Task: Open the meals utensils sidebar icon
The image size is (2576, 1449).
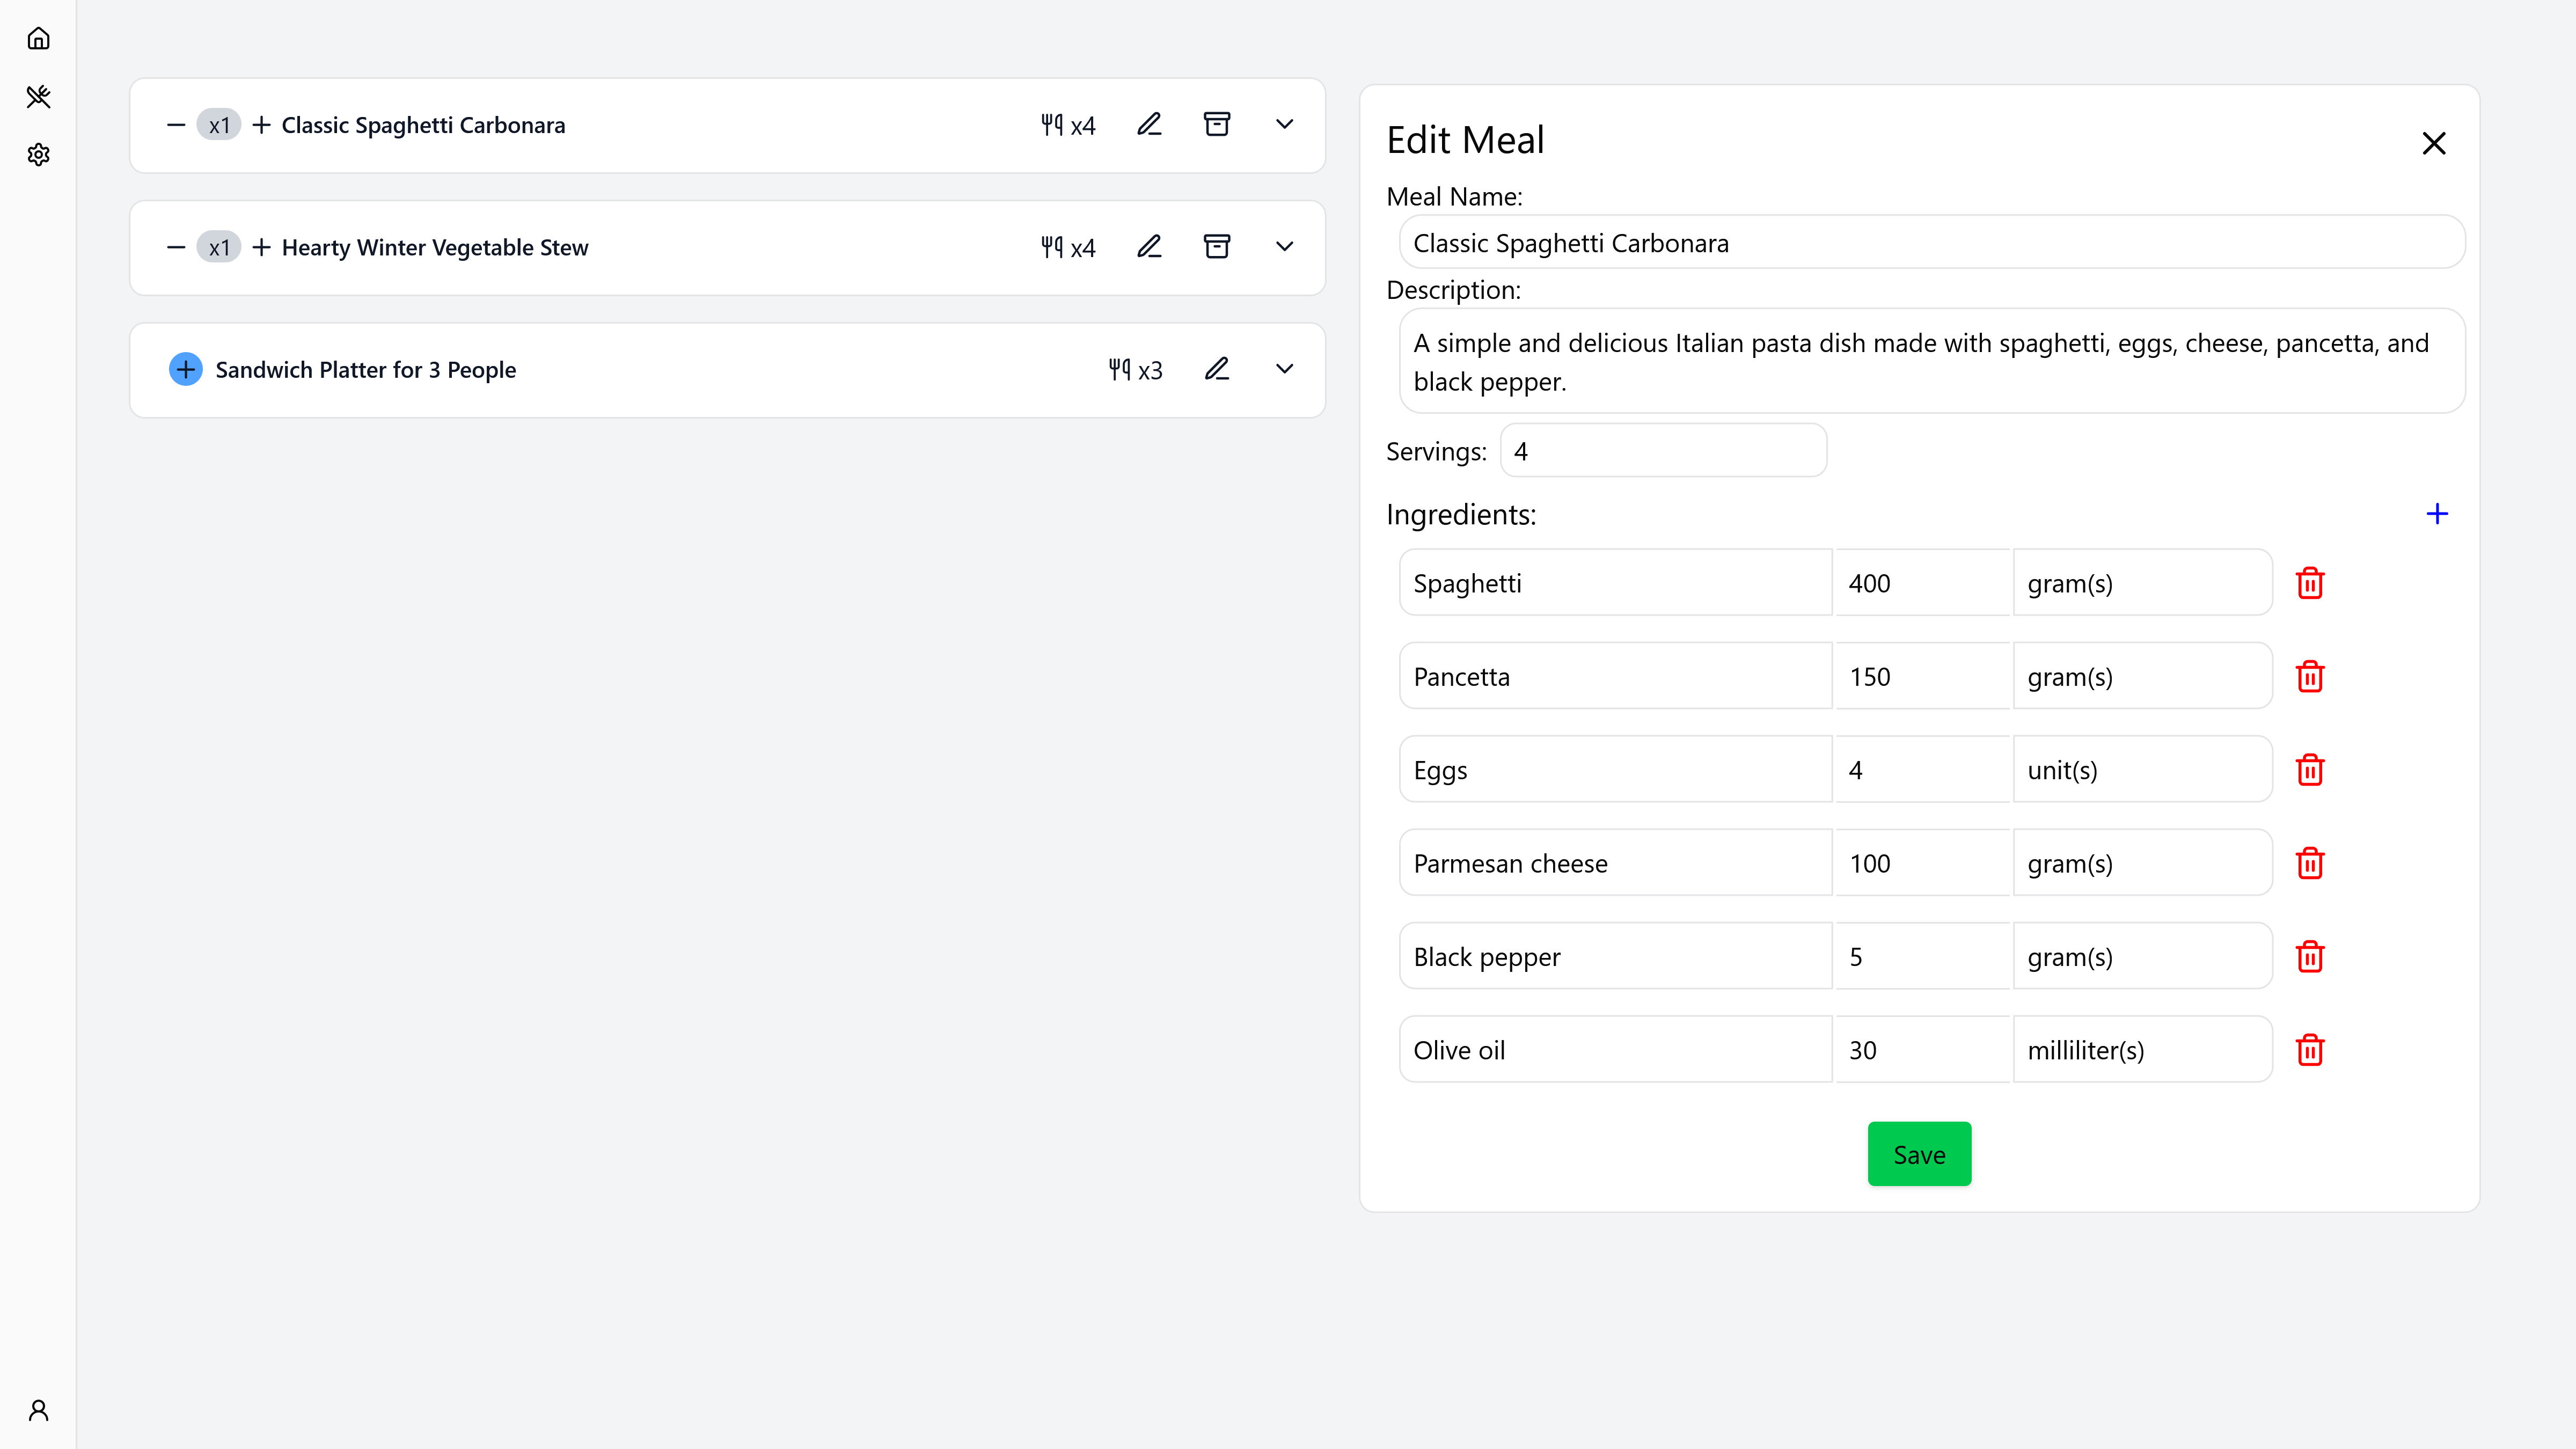Action: [38, 97]
